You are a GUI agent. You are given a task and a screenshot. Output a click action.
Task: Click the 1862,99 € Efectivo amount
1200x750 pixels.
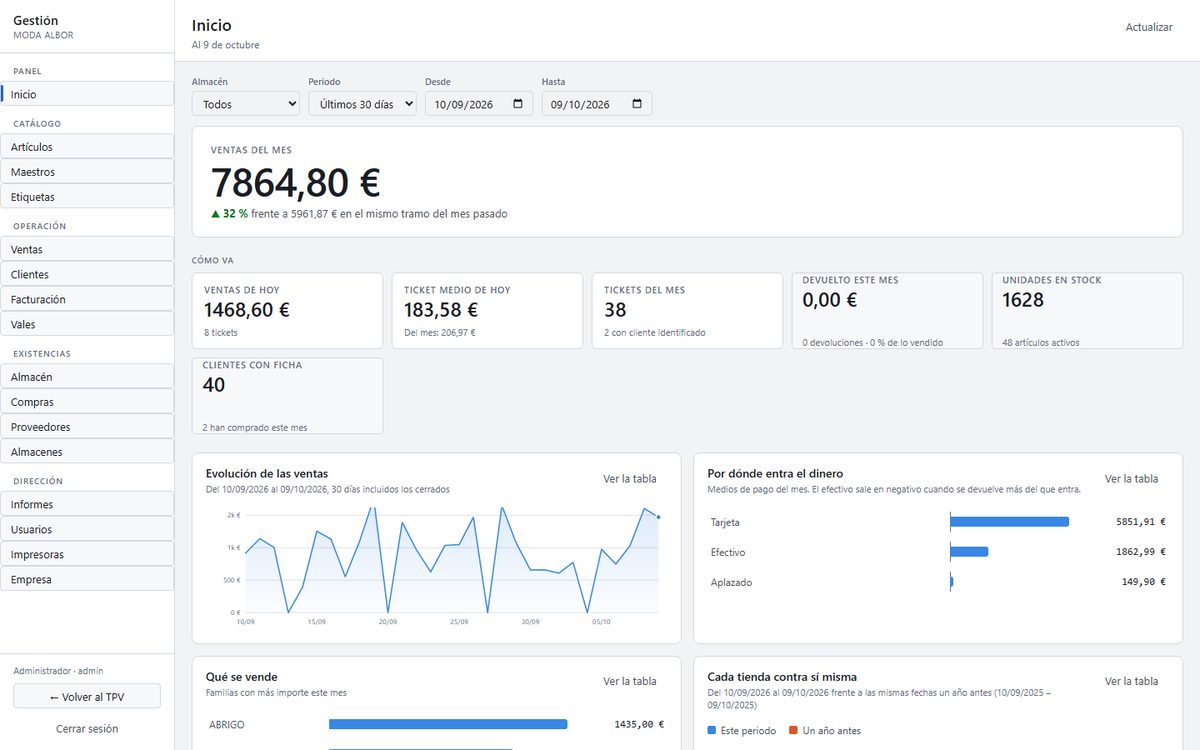tap(1141, 552)
